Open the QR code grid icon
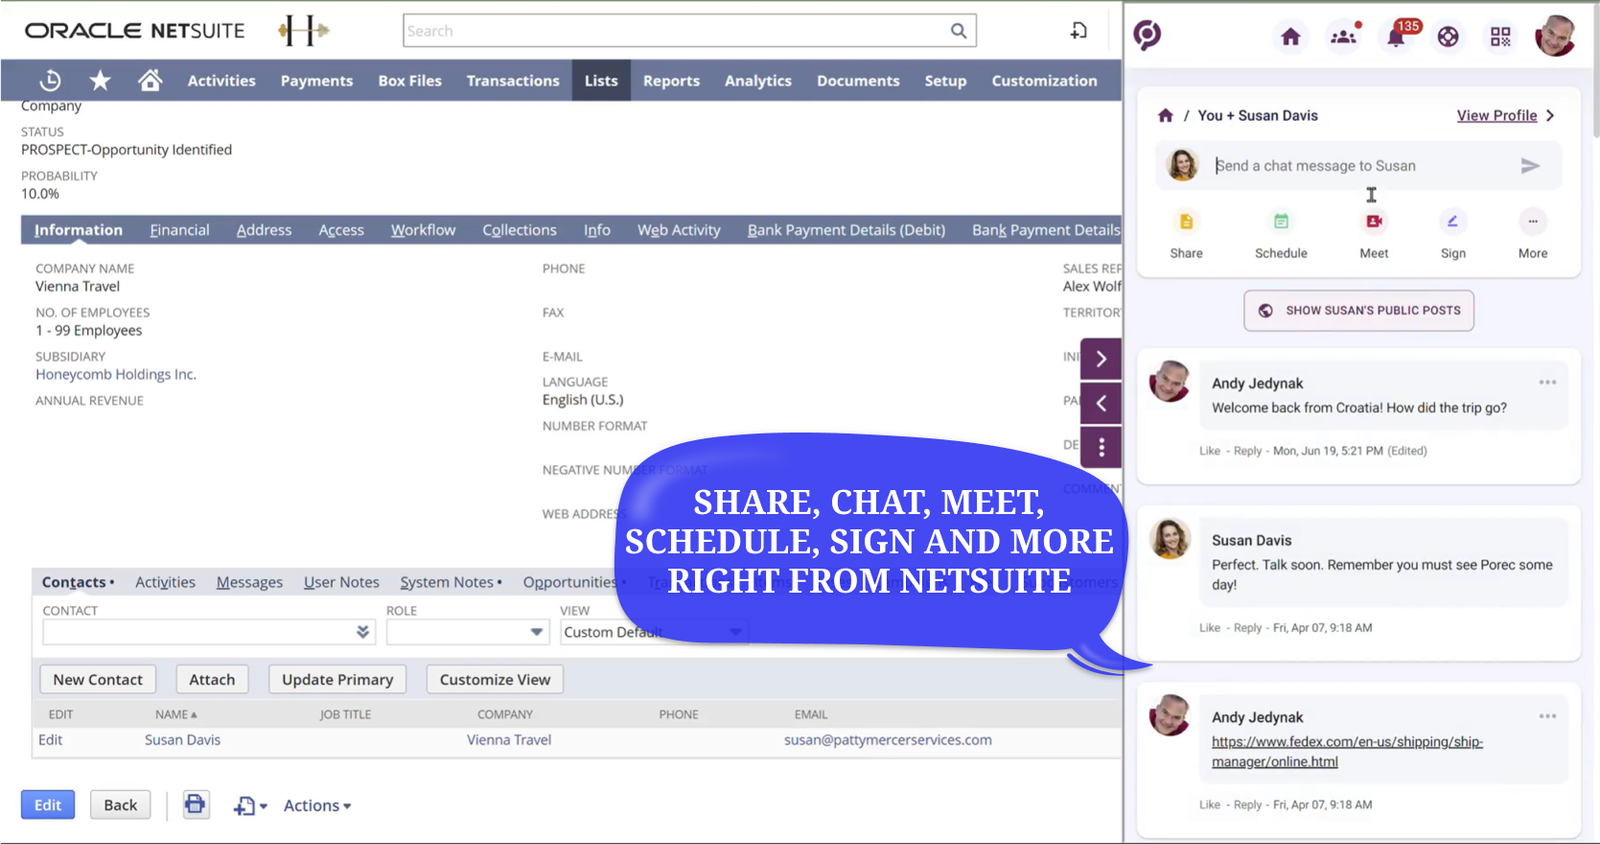 pyautogui.click(x=1500, y=37)
